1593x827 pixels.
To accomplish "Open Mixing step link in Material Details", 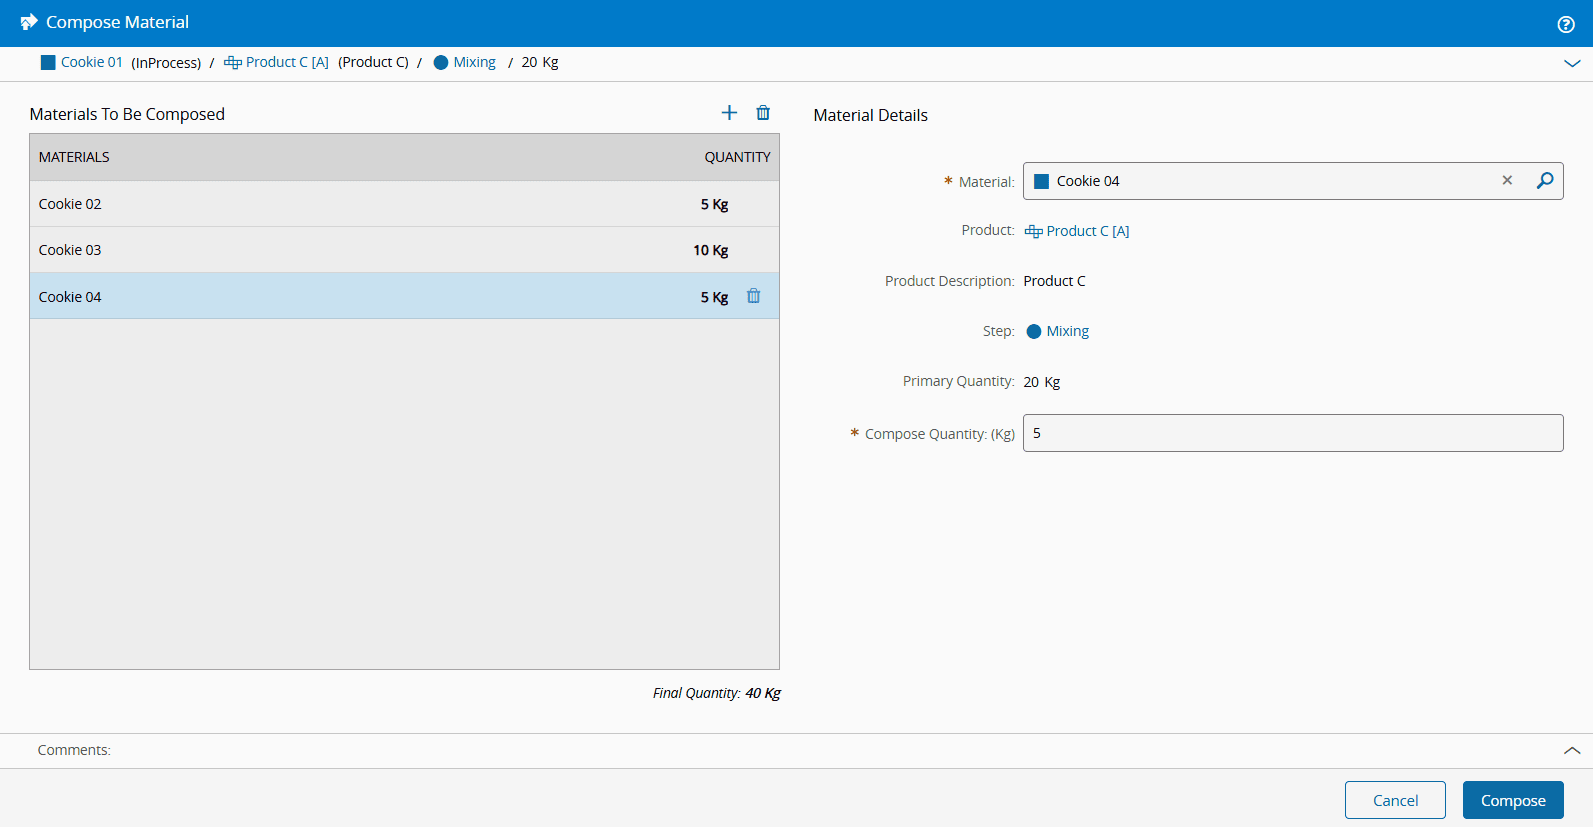I will [x=1067, y=331].
